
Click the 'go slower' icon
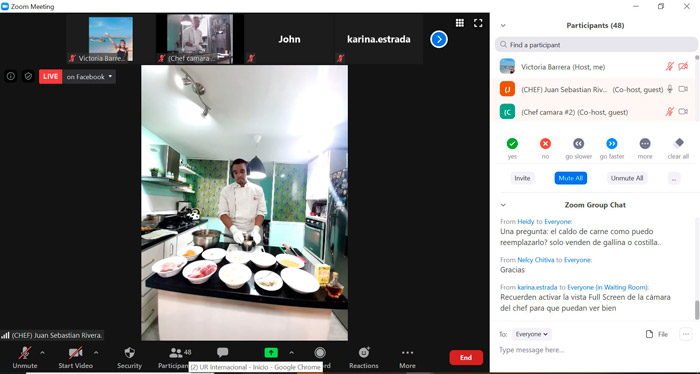(x=579, y=144)
